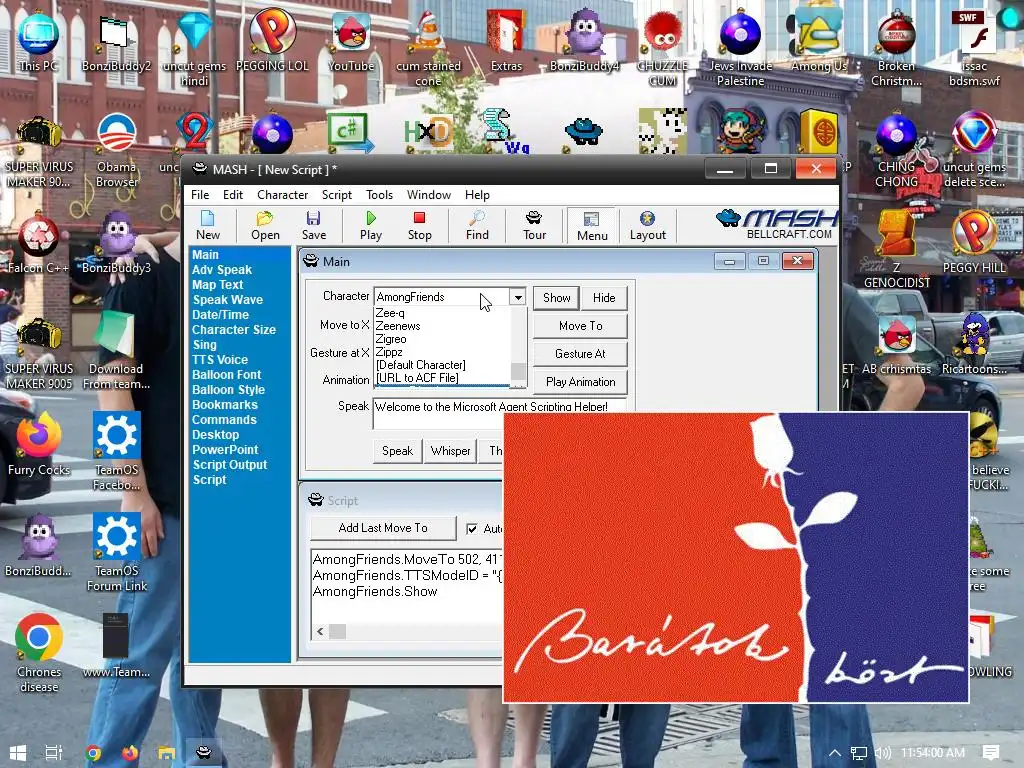Select the PEGGING LOL desktop icon

tap(272, 42)
